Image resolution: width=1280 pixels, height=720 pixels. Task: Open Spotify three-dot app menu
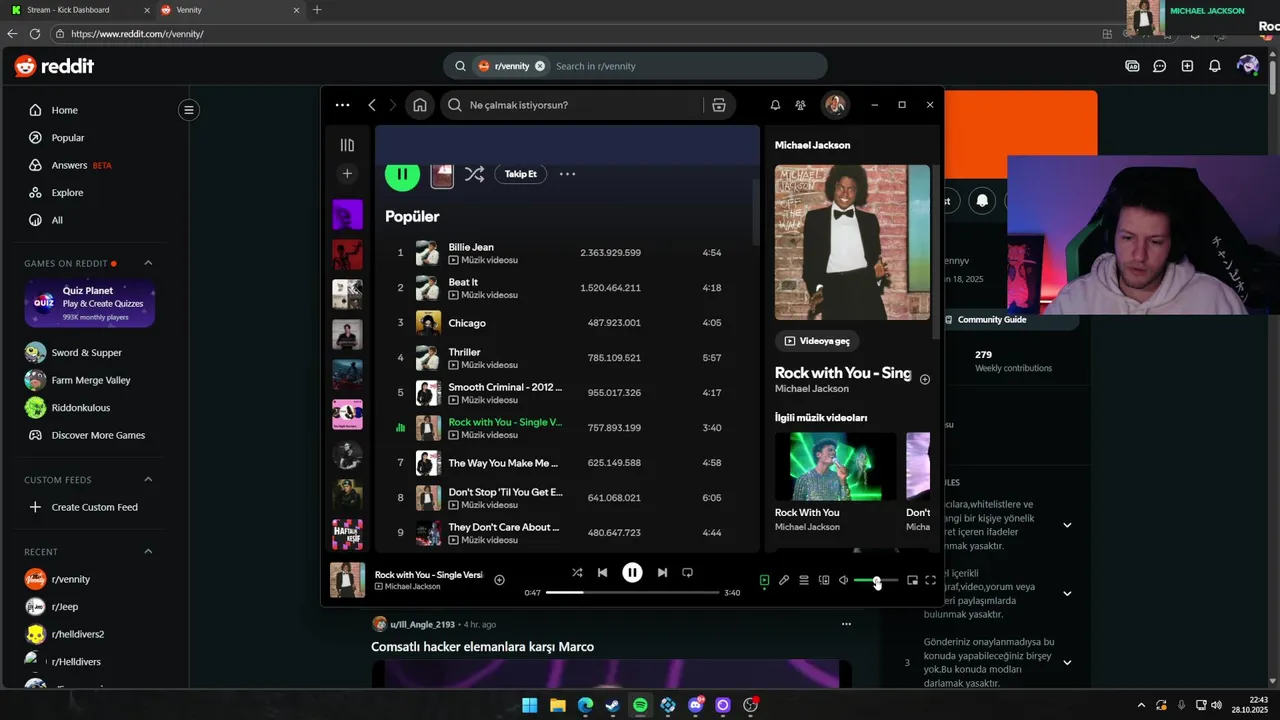342,105
